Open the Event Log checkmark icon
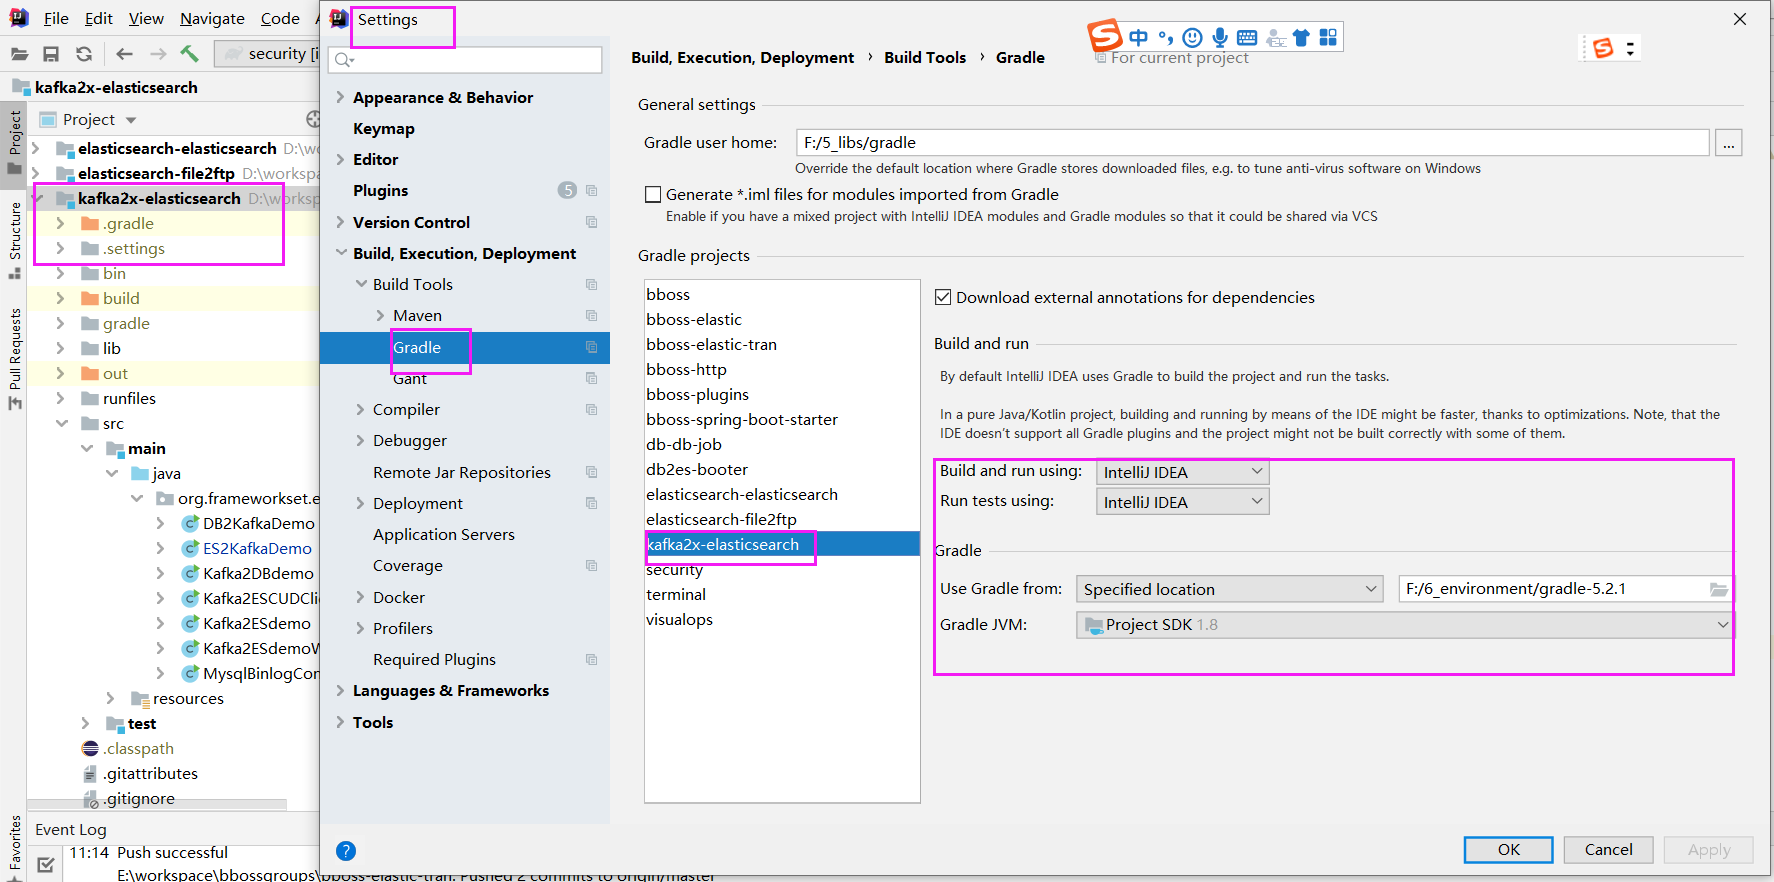This screenshot has width=1774, height=882. (x=45, y=864)
